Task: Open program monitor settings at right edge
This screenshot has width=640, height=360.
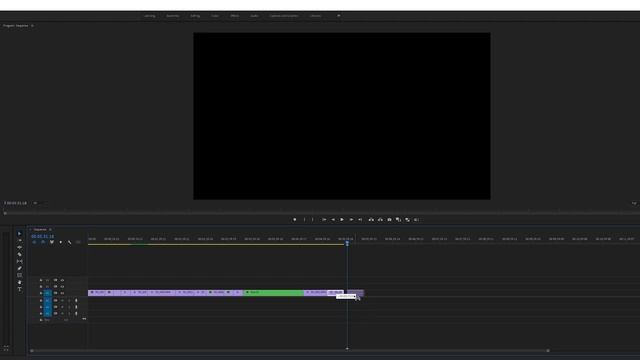Action: (634, 203)
